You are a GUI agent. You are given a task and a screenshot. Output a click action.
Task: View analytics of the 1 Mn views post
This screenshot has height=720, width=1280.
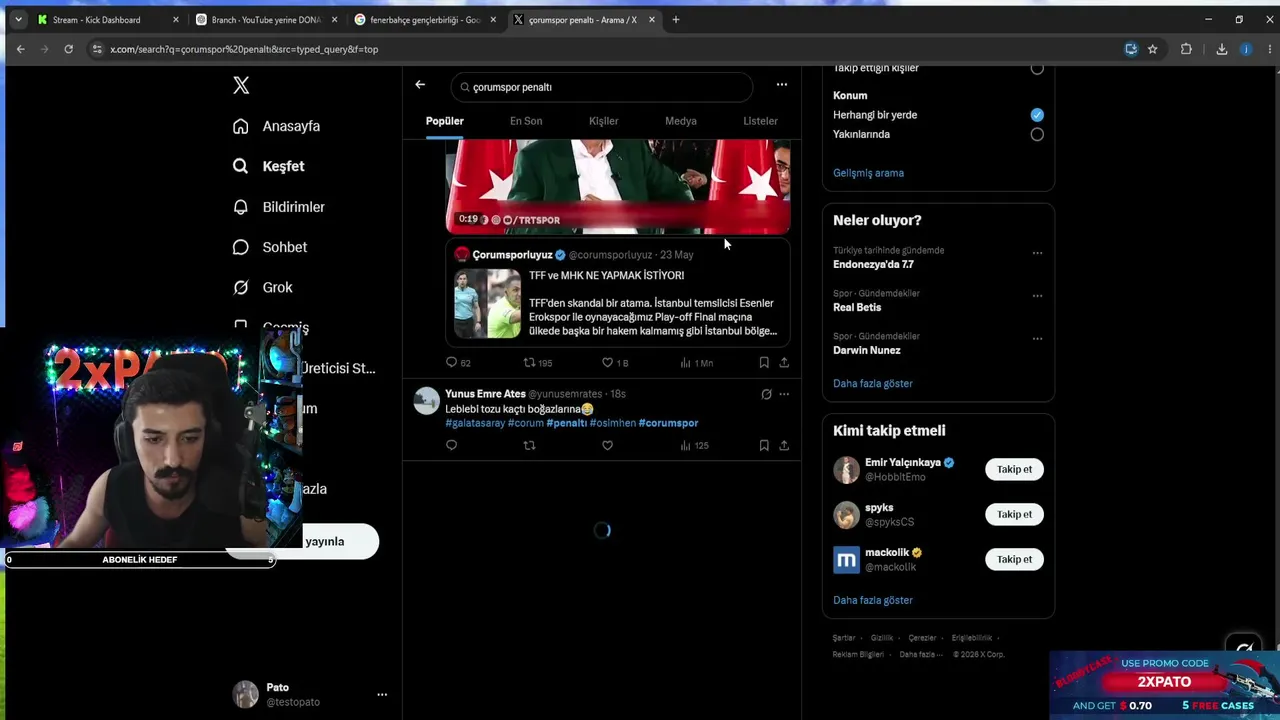tap(696, 363)
